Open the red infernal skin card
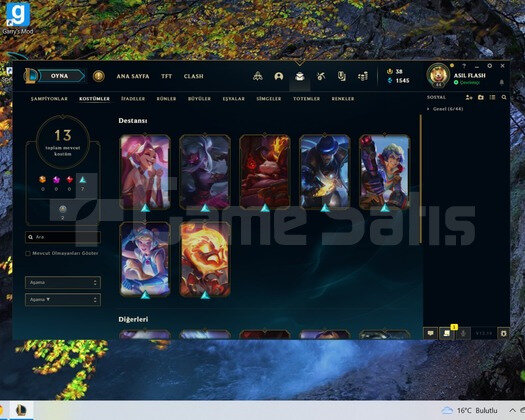This screenshot has height=420, width=525. pos(265,172)
